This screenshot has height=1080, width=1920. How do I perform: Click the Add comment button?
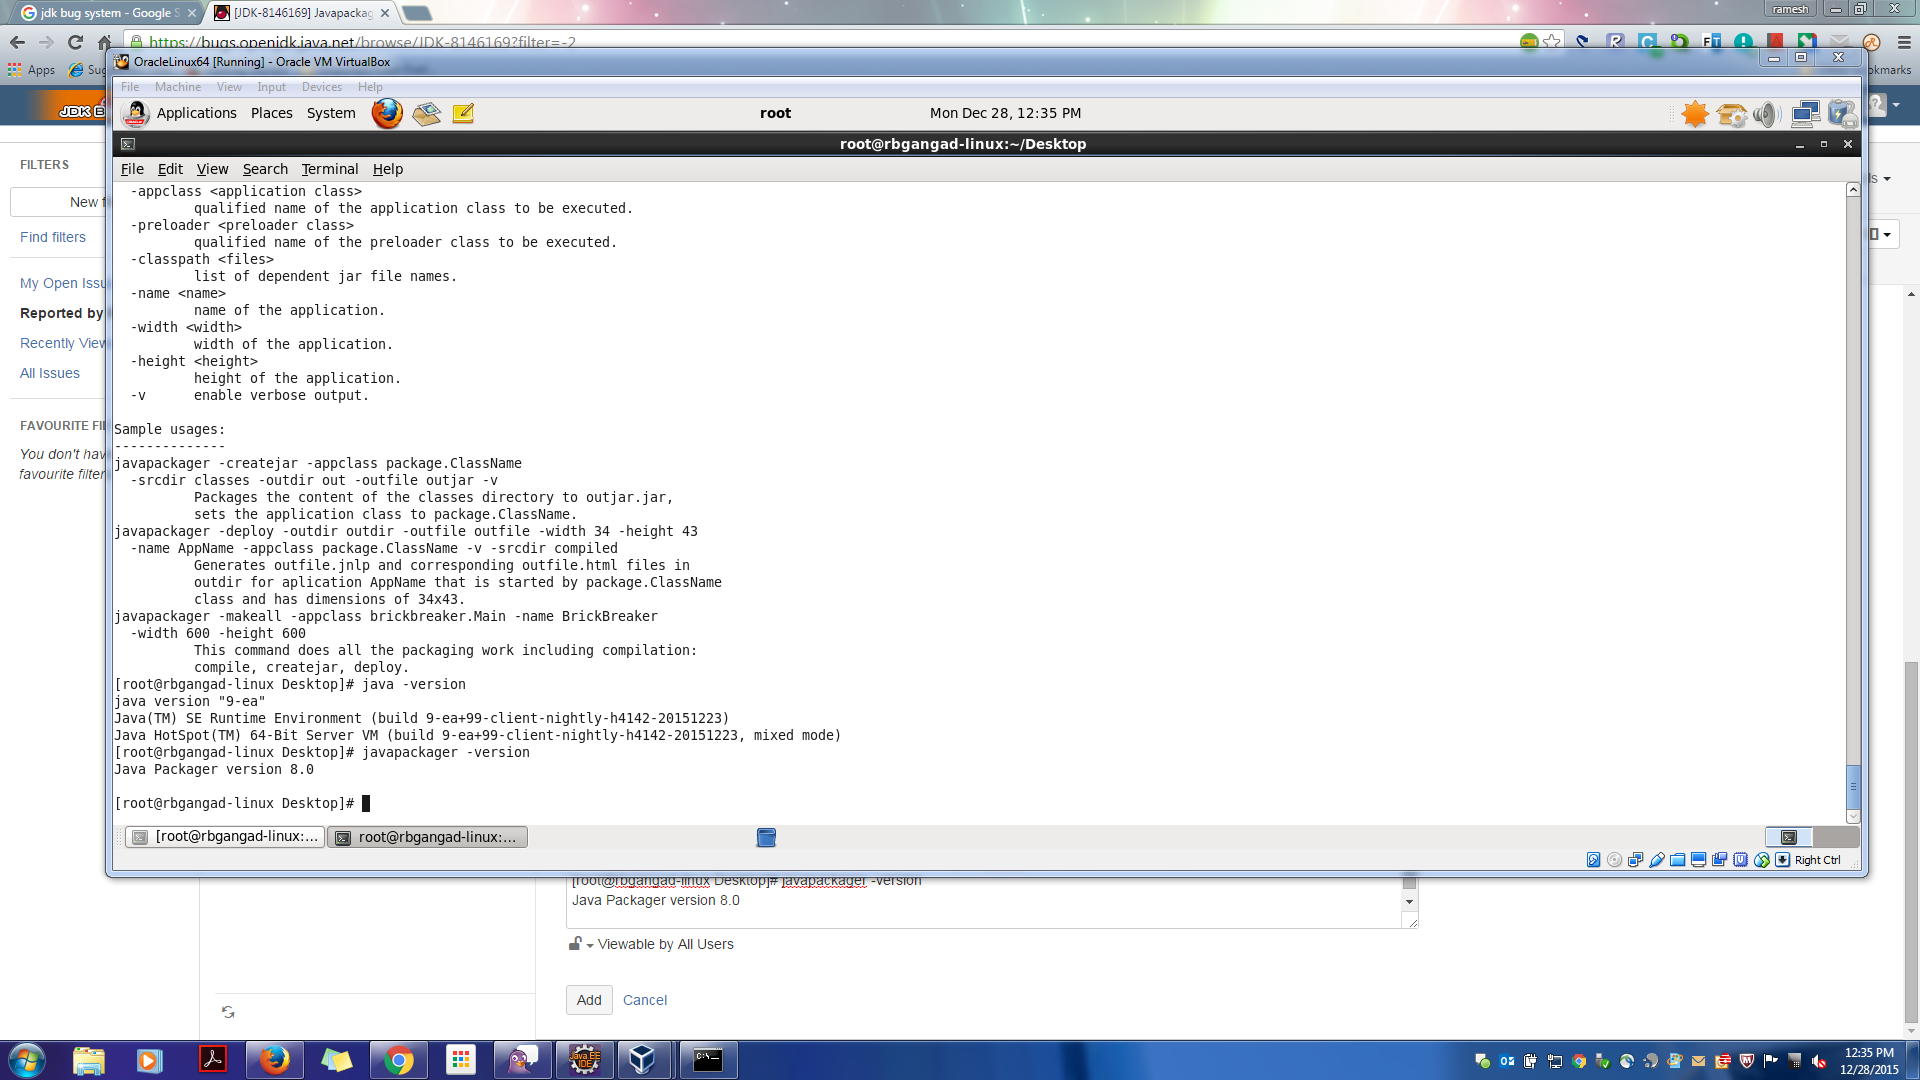(589, 1000)
